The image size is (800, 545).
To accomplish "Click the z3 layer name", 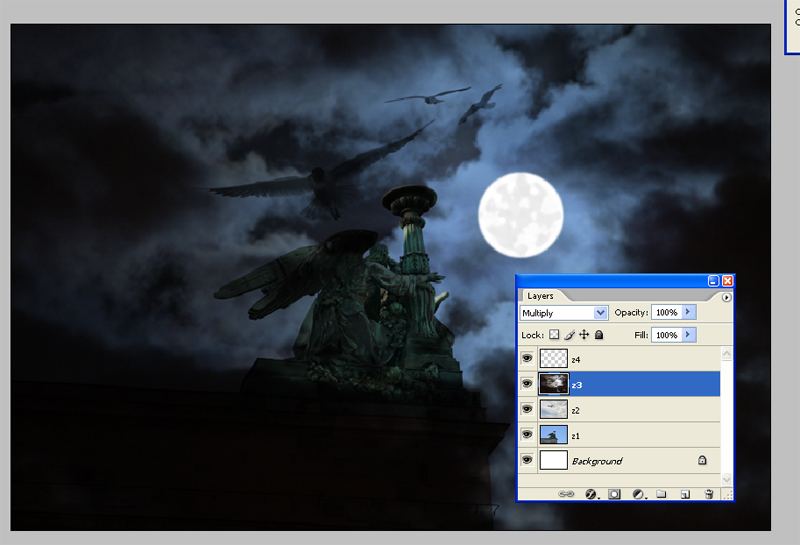I will coord(577,385).
